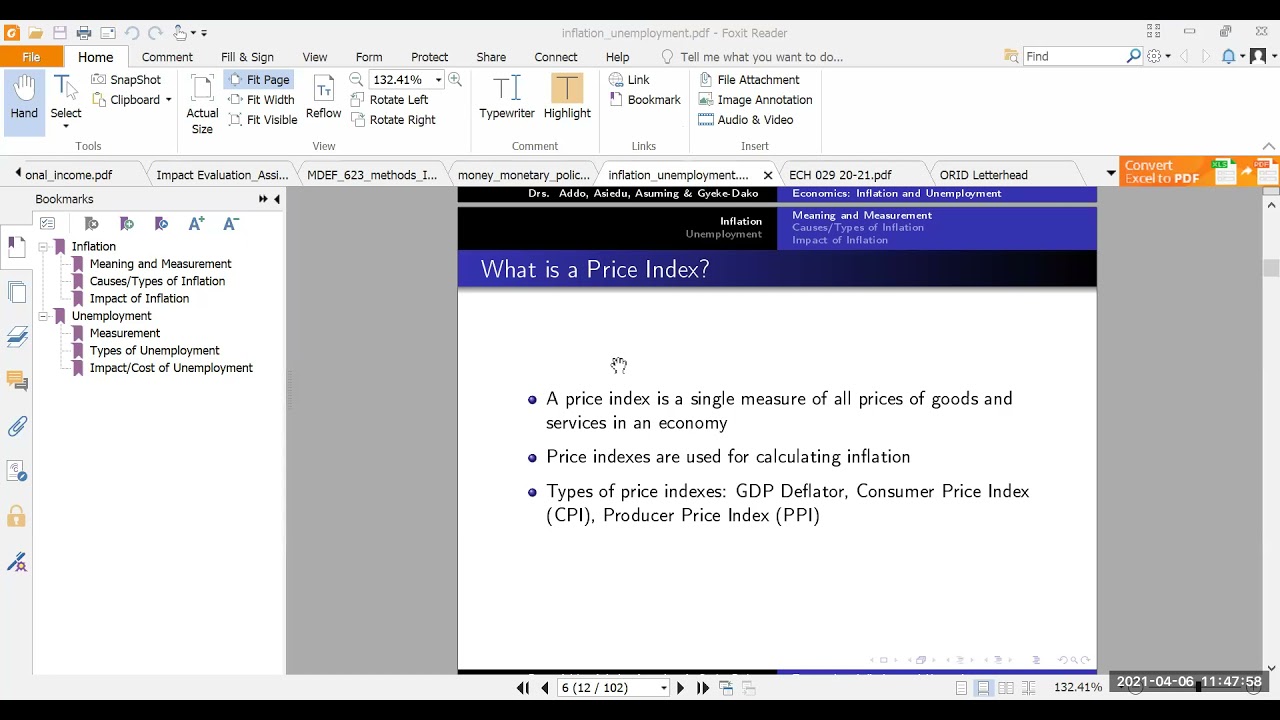Toggle continuous page layout in status bar
This screenshot has width=1280, height=720.
pos(983,688)
